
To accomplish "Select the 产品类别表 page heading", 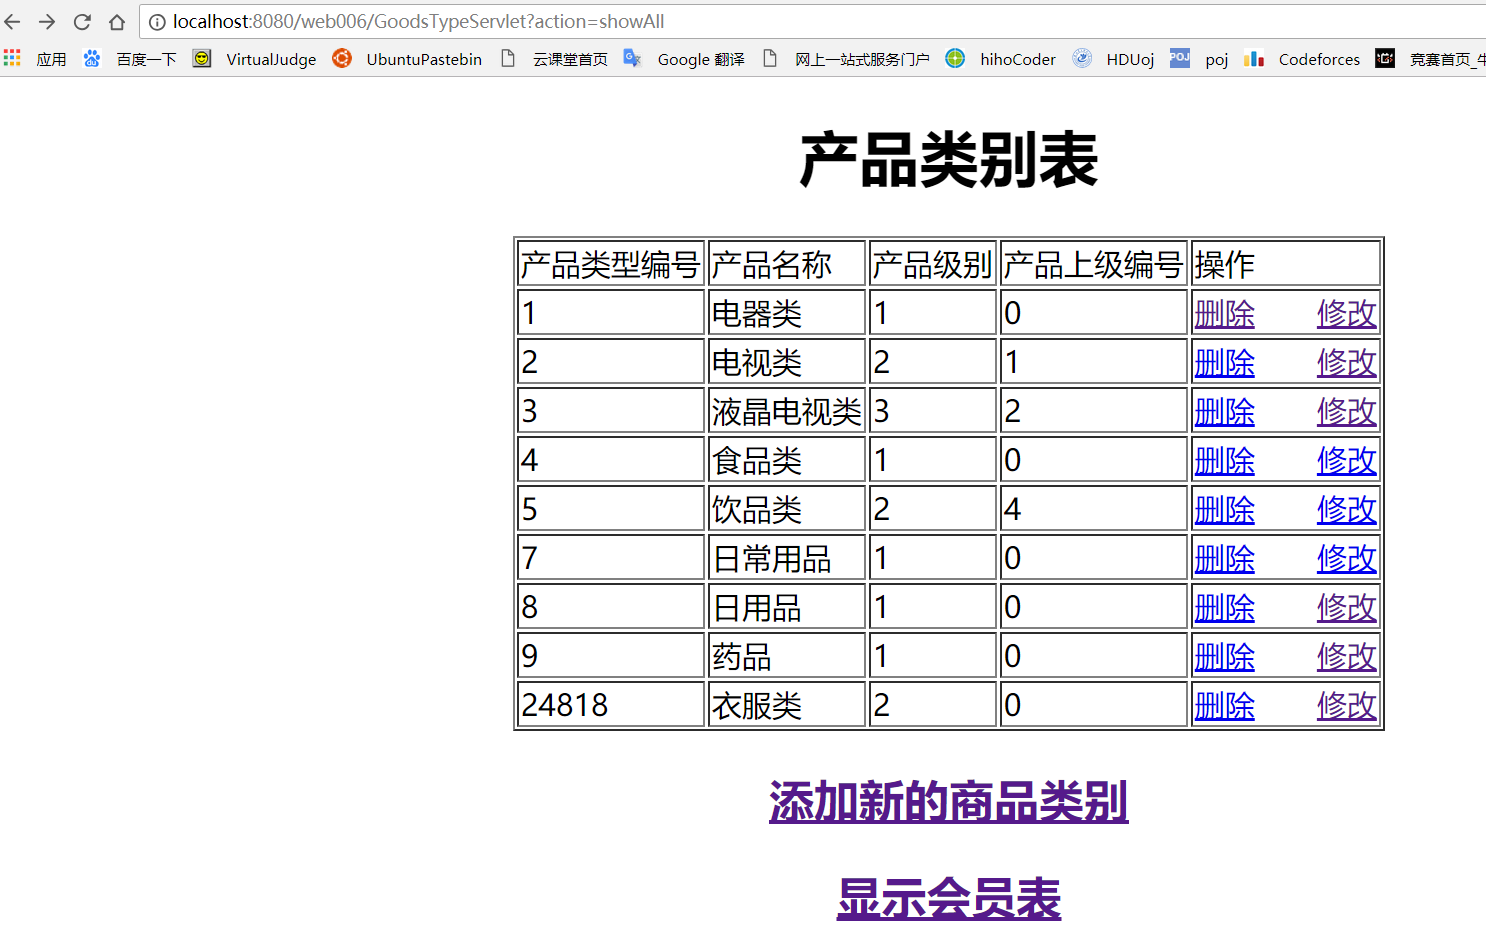I will 949,160.
